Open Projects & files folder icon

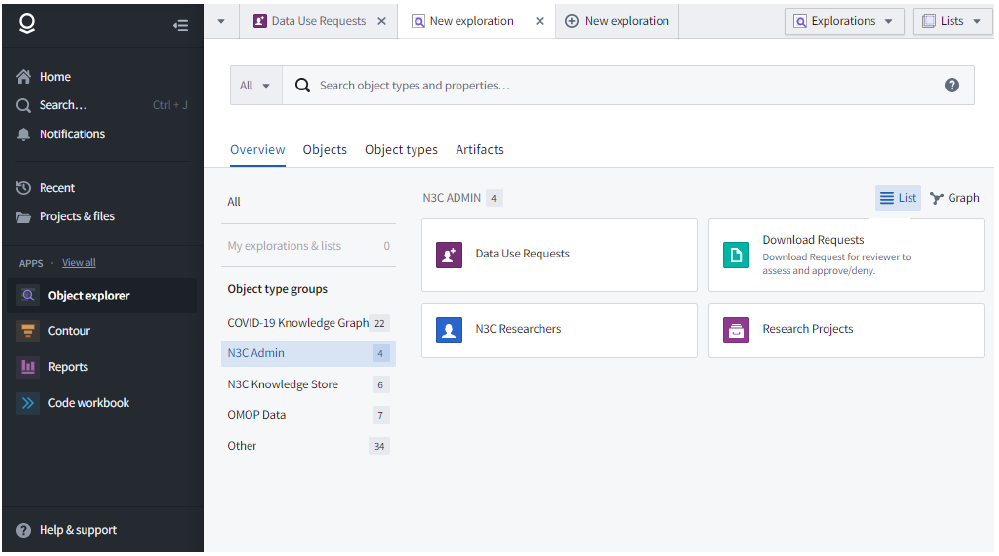point(24,217)
